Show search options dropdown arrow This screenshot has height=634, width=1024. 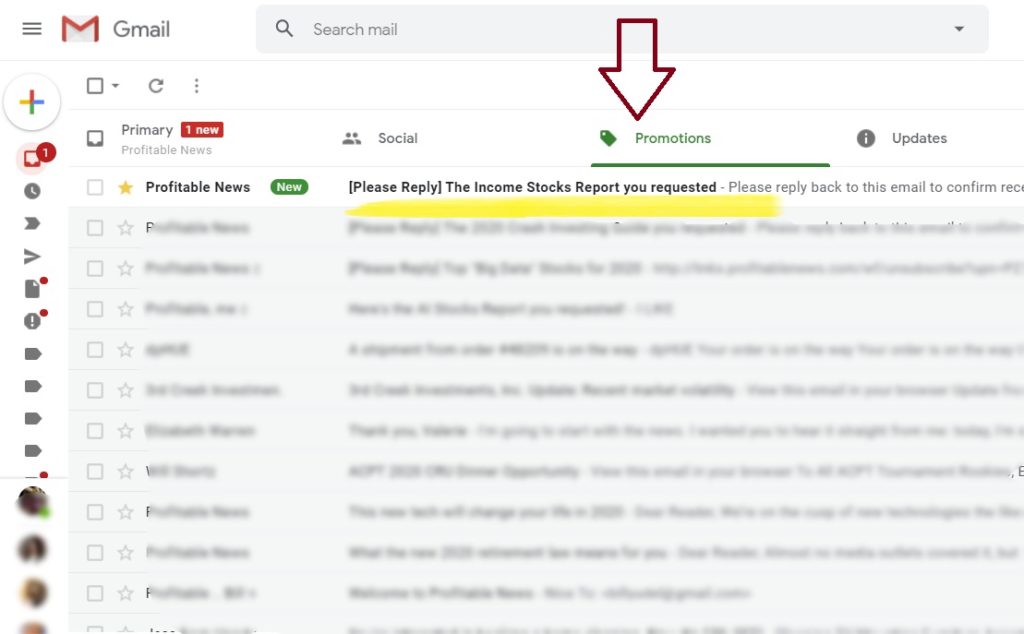[959, 29]
